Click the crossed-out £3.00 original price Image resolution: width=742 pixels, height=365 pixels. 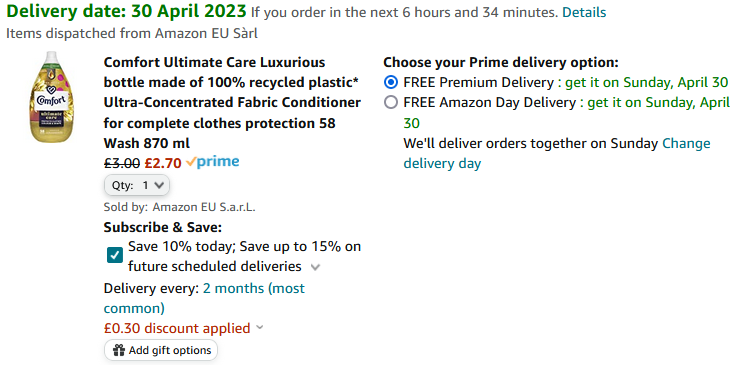[x=122, y=163]
